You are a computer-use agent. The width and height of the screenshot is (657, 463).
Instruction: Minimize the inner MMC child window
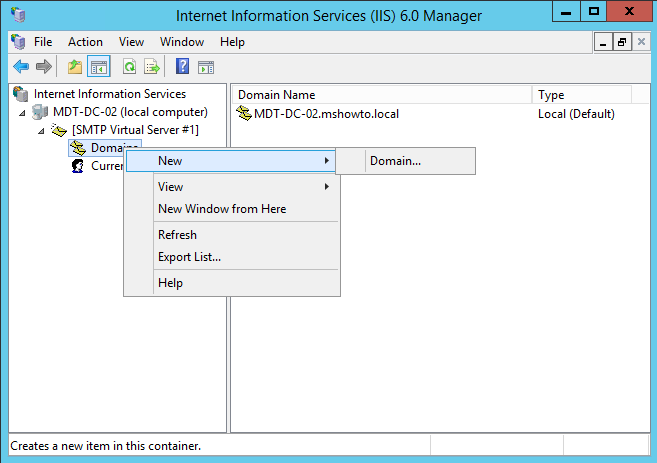pyautogui.click(x=603, y=42)
